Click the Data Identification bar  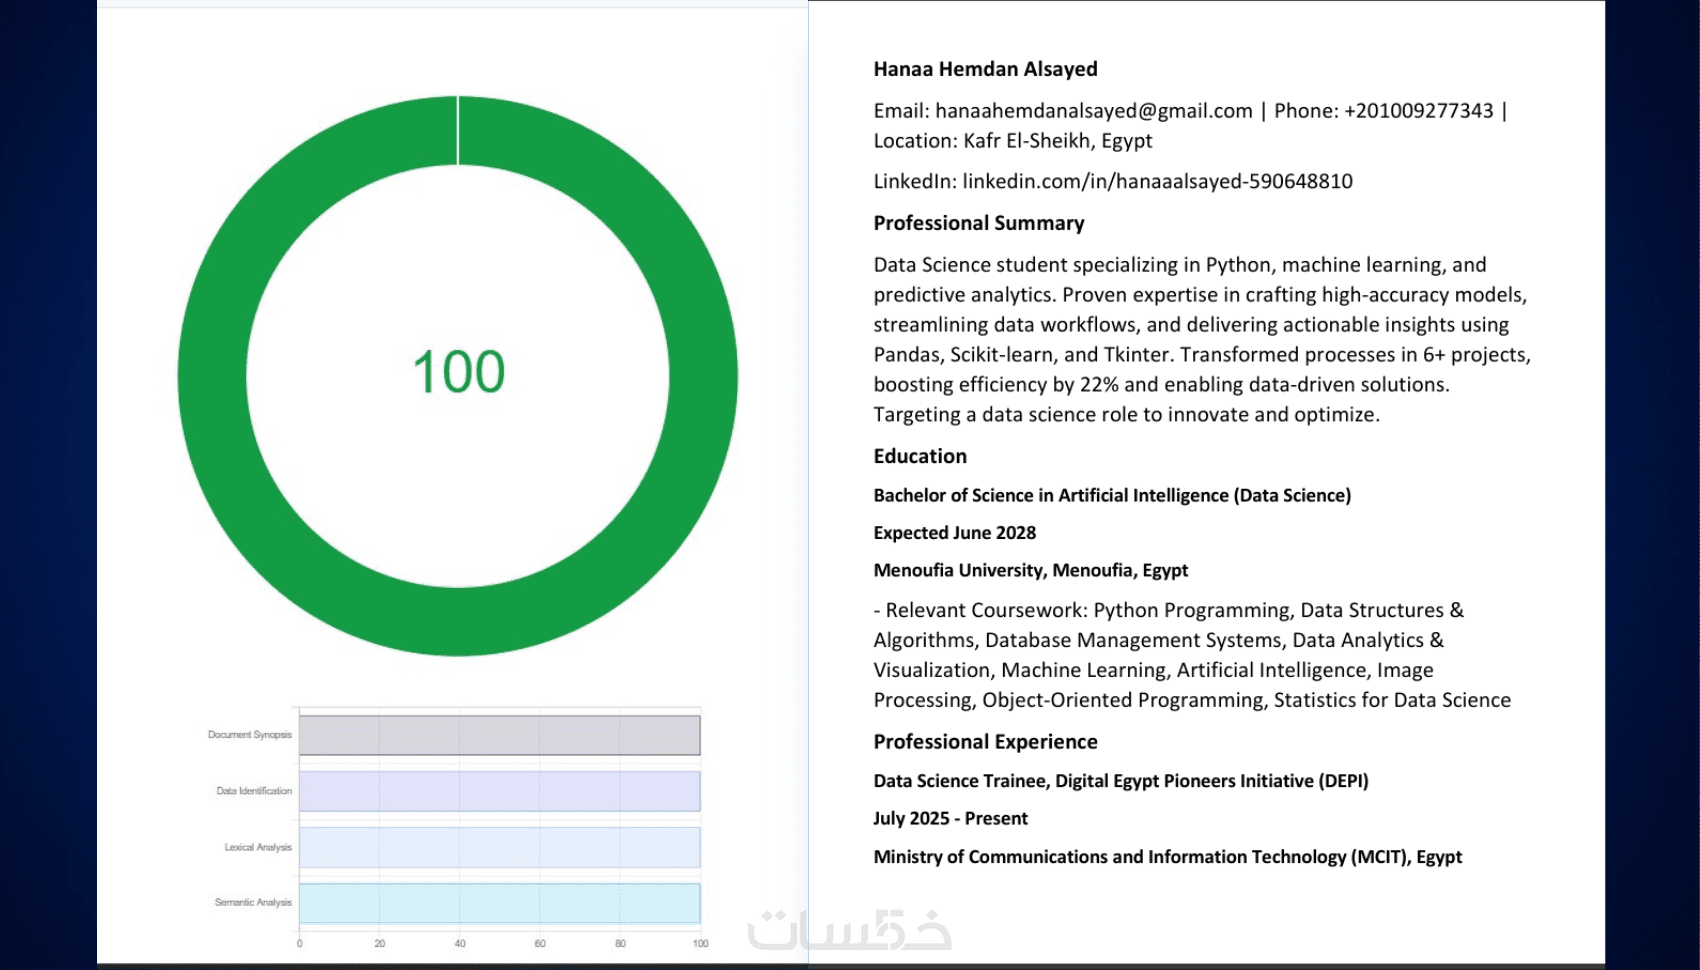pos(499,791)
